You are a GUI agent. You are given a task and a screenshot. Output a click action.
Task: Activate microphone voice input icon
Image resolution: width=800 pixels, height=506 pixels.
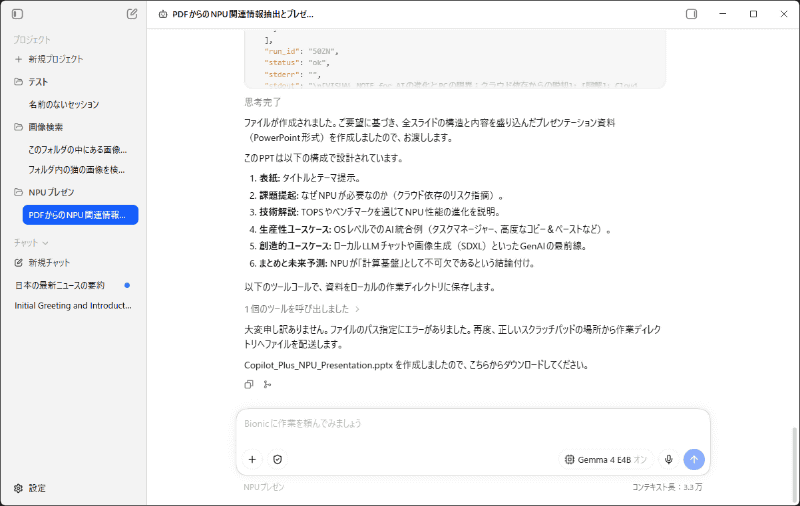668,460
